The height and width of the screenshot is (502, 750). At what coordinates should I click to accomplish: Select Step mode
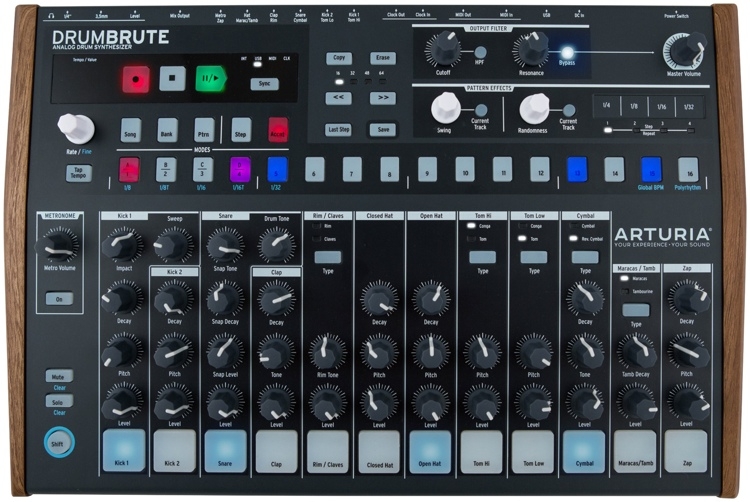pos(241,130)
